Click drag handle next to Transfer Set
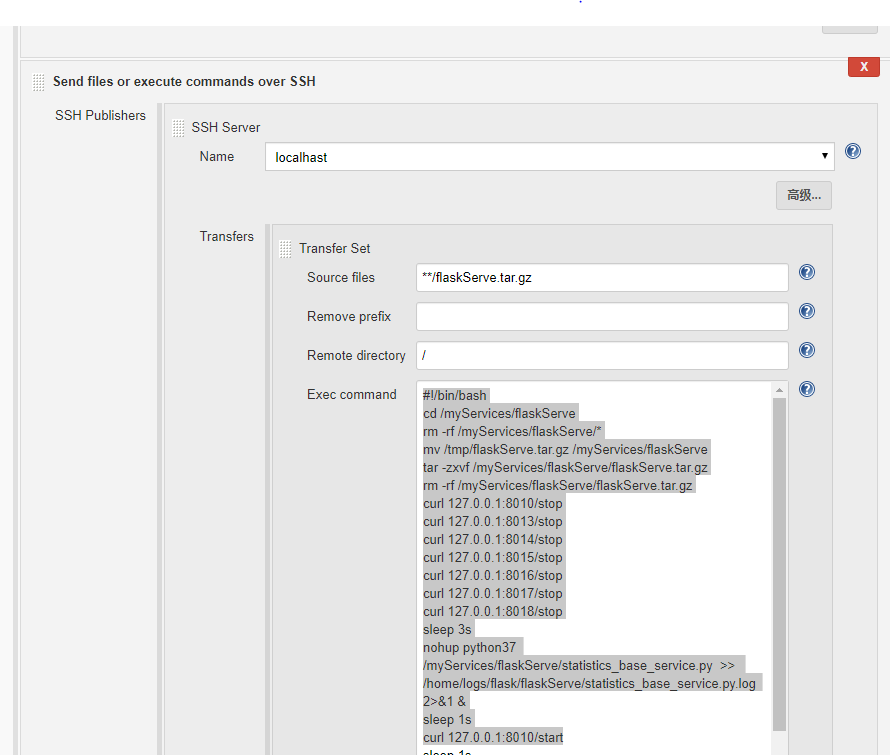890x755 pixels. [286, 249]
